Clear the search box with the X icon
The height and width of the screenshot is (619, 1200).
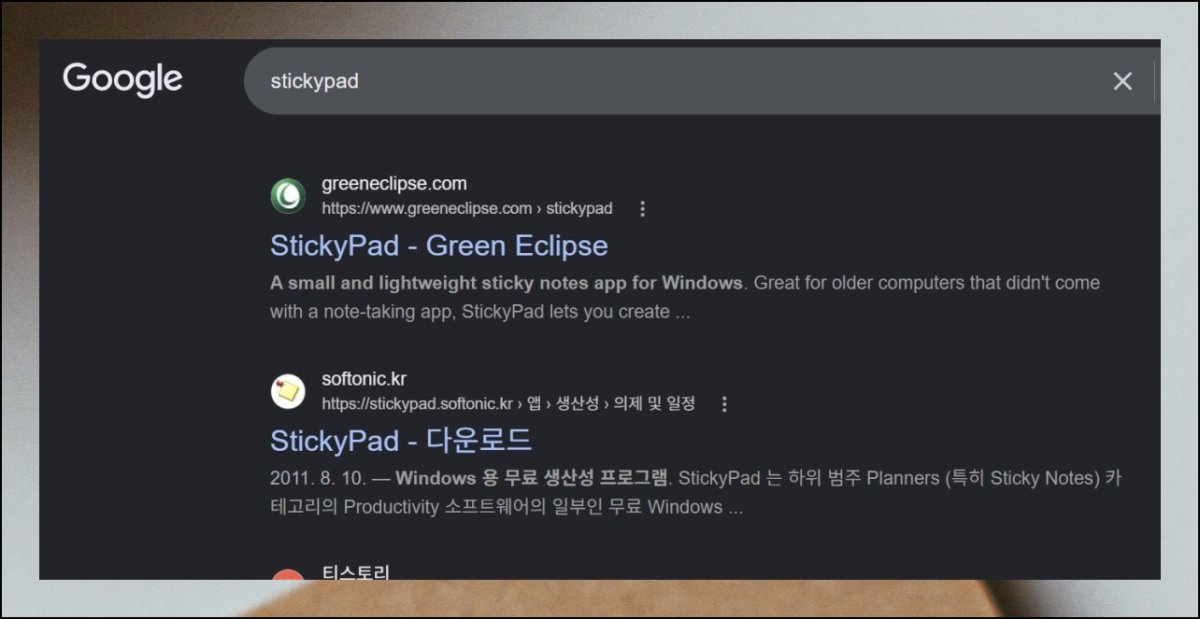point(1123,81)
